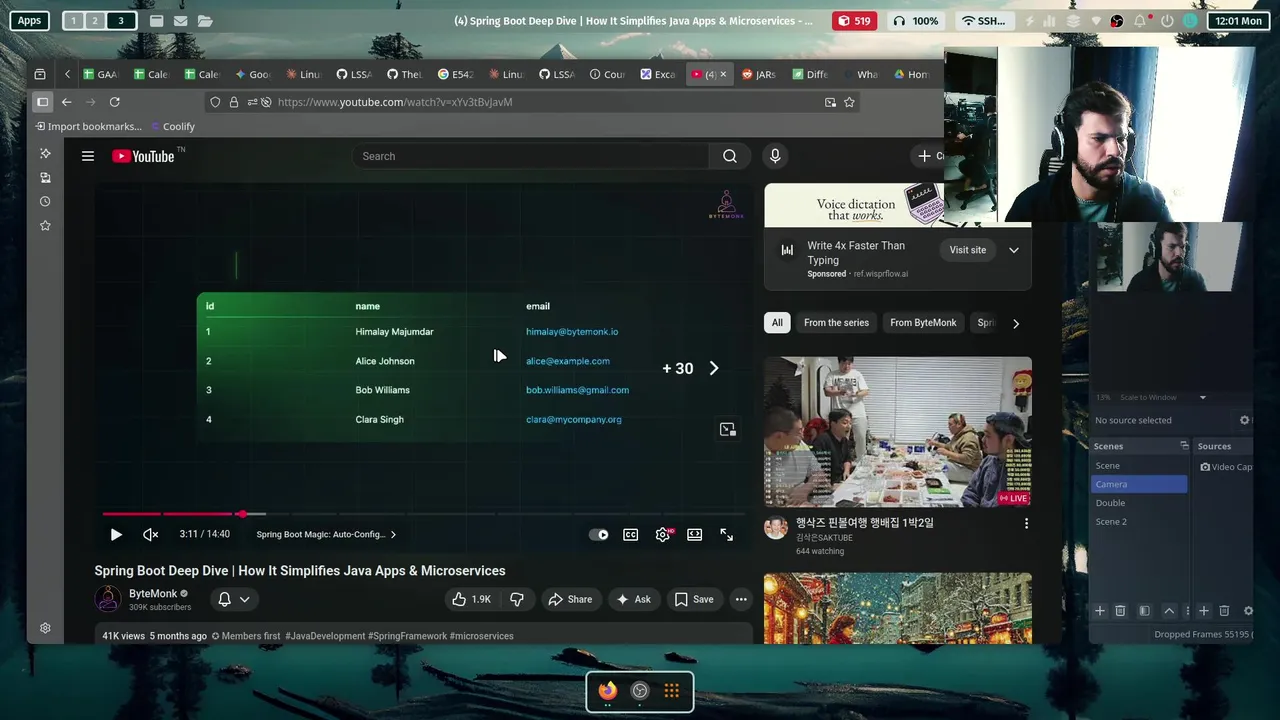Open the ByteMonk channel name link
This screenshot has height=720, width=1280.
pyautogui.click(x=153, y=594)
